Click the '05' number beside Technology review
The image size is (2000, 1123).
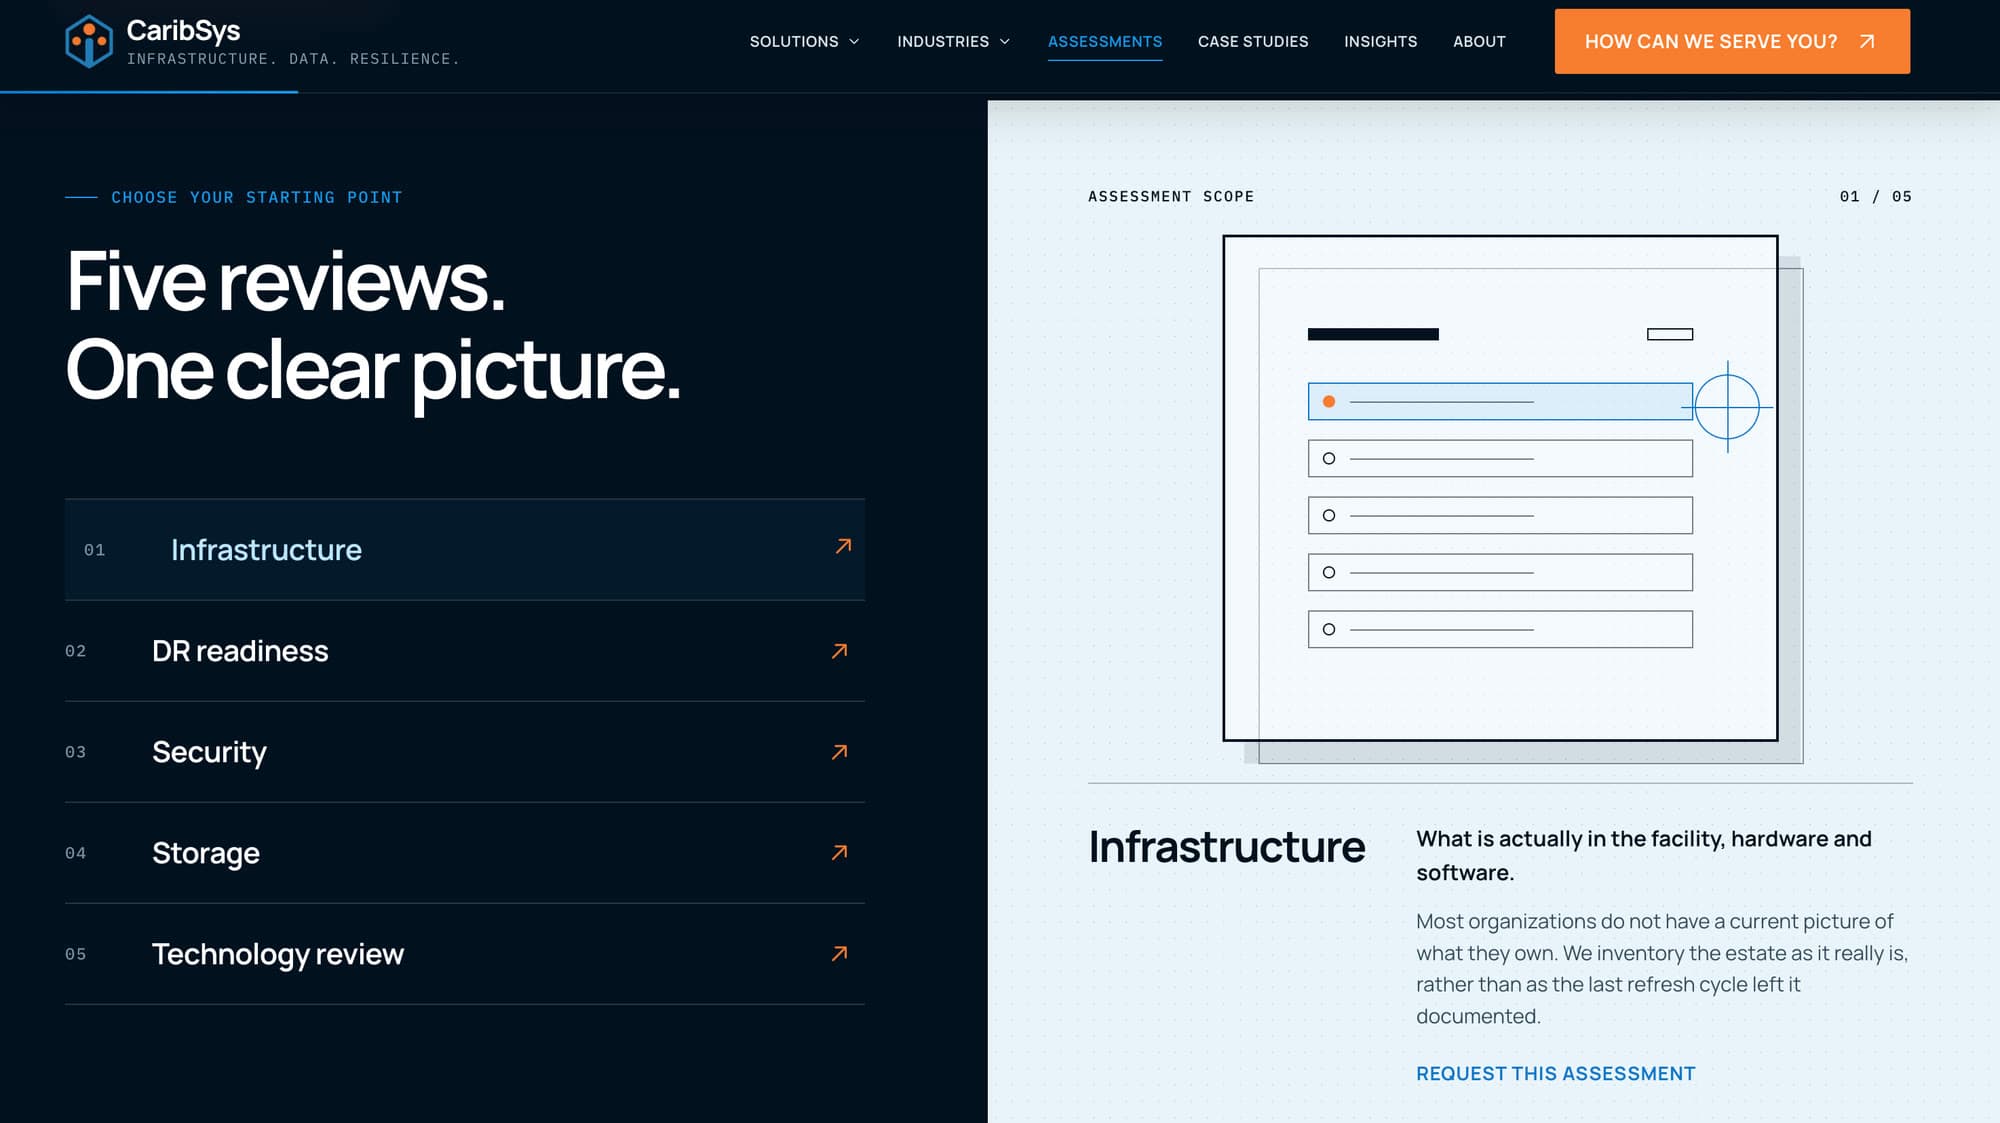click(x=76, y=954)
